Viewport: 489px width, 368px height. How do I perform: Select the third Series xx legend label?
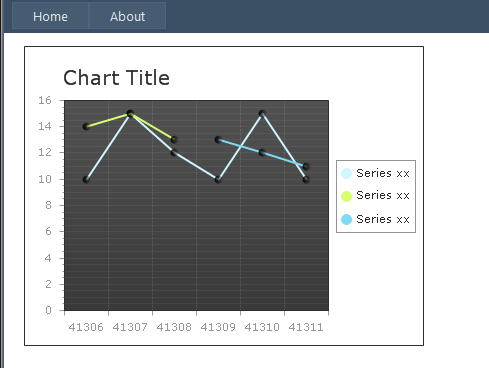[383, 219]
